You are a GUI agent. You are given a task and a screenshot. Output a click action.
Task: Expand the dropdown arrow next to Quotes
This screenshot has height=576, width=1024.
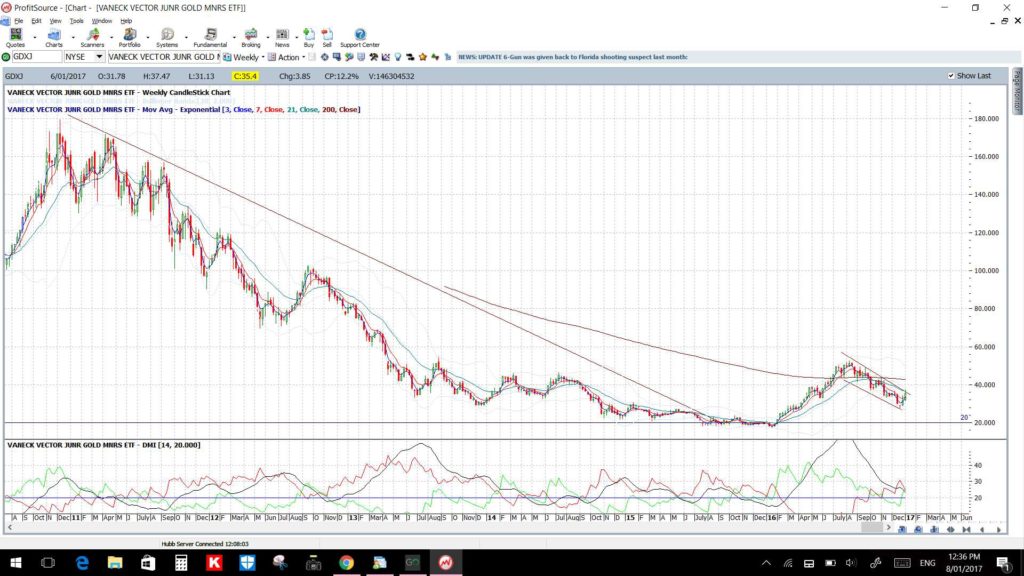(35, 37)
